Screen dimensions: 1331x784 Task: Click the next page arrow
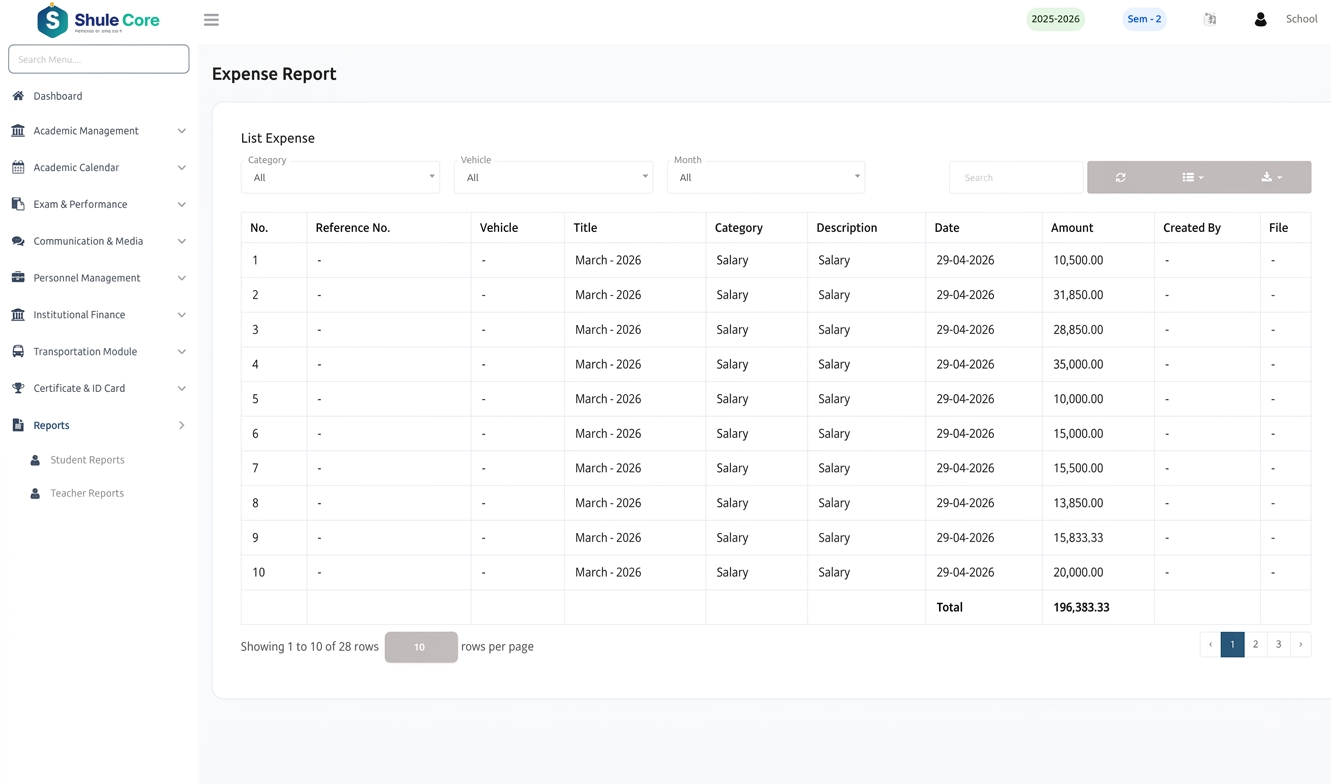point(1300,645)
